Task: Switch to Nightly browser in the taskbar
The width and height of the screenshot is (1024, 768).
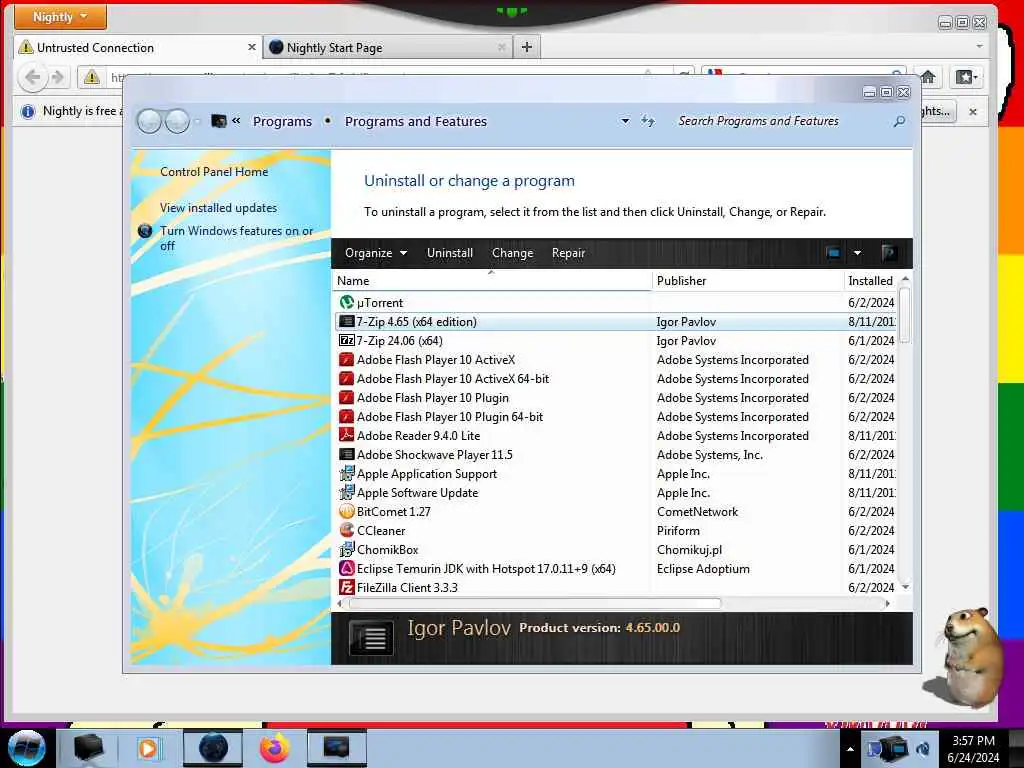Action: click(213, 748)
